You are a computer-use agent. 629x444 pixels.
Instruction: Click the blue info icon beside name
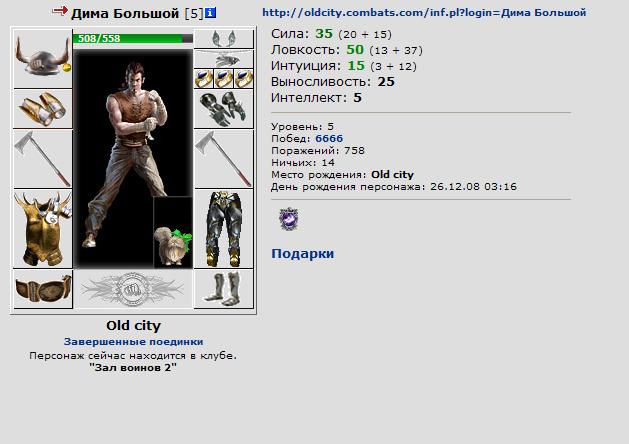pyautogui.click(x=211, y=13)
